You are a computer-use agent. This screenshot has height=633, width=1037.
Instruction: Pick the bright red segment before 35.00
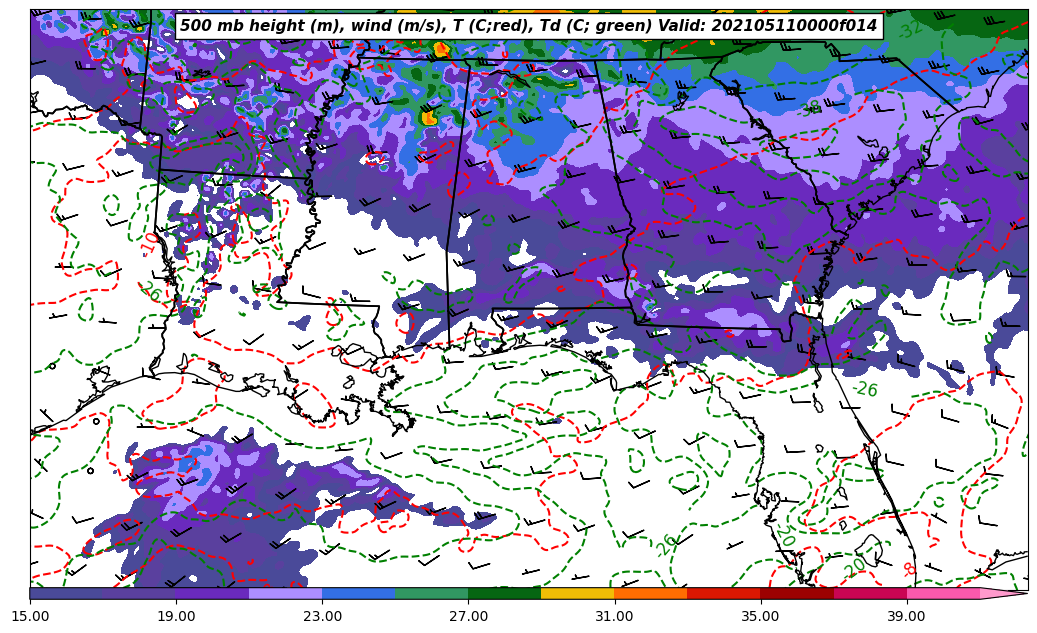coord(723,593)
